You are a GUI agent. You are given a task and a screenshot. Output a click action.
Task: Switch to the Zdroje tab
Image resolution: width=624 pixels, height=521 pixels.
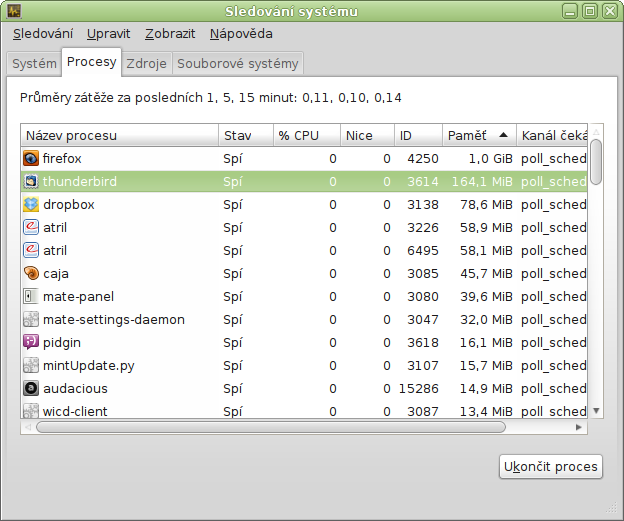[x=146, y=63]
